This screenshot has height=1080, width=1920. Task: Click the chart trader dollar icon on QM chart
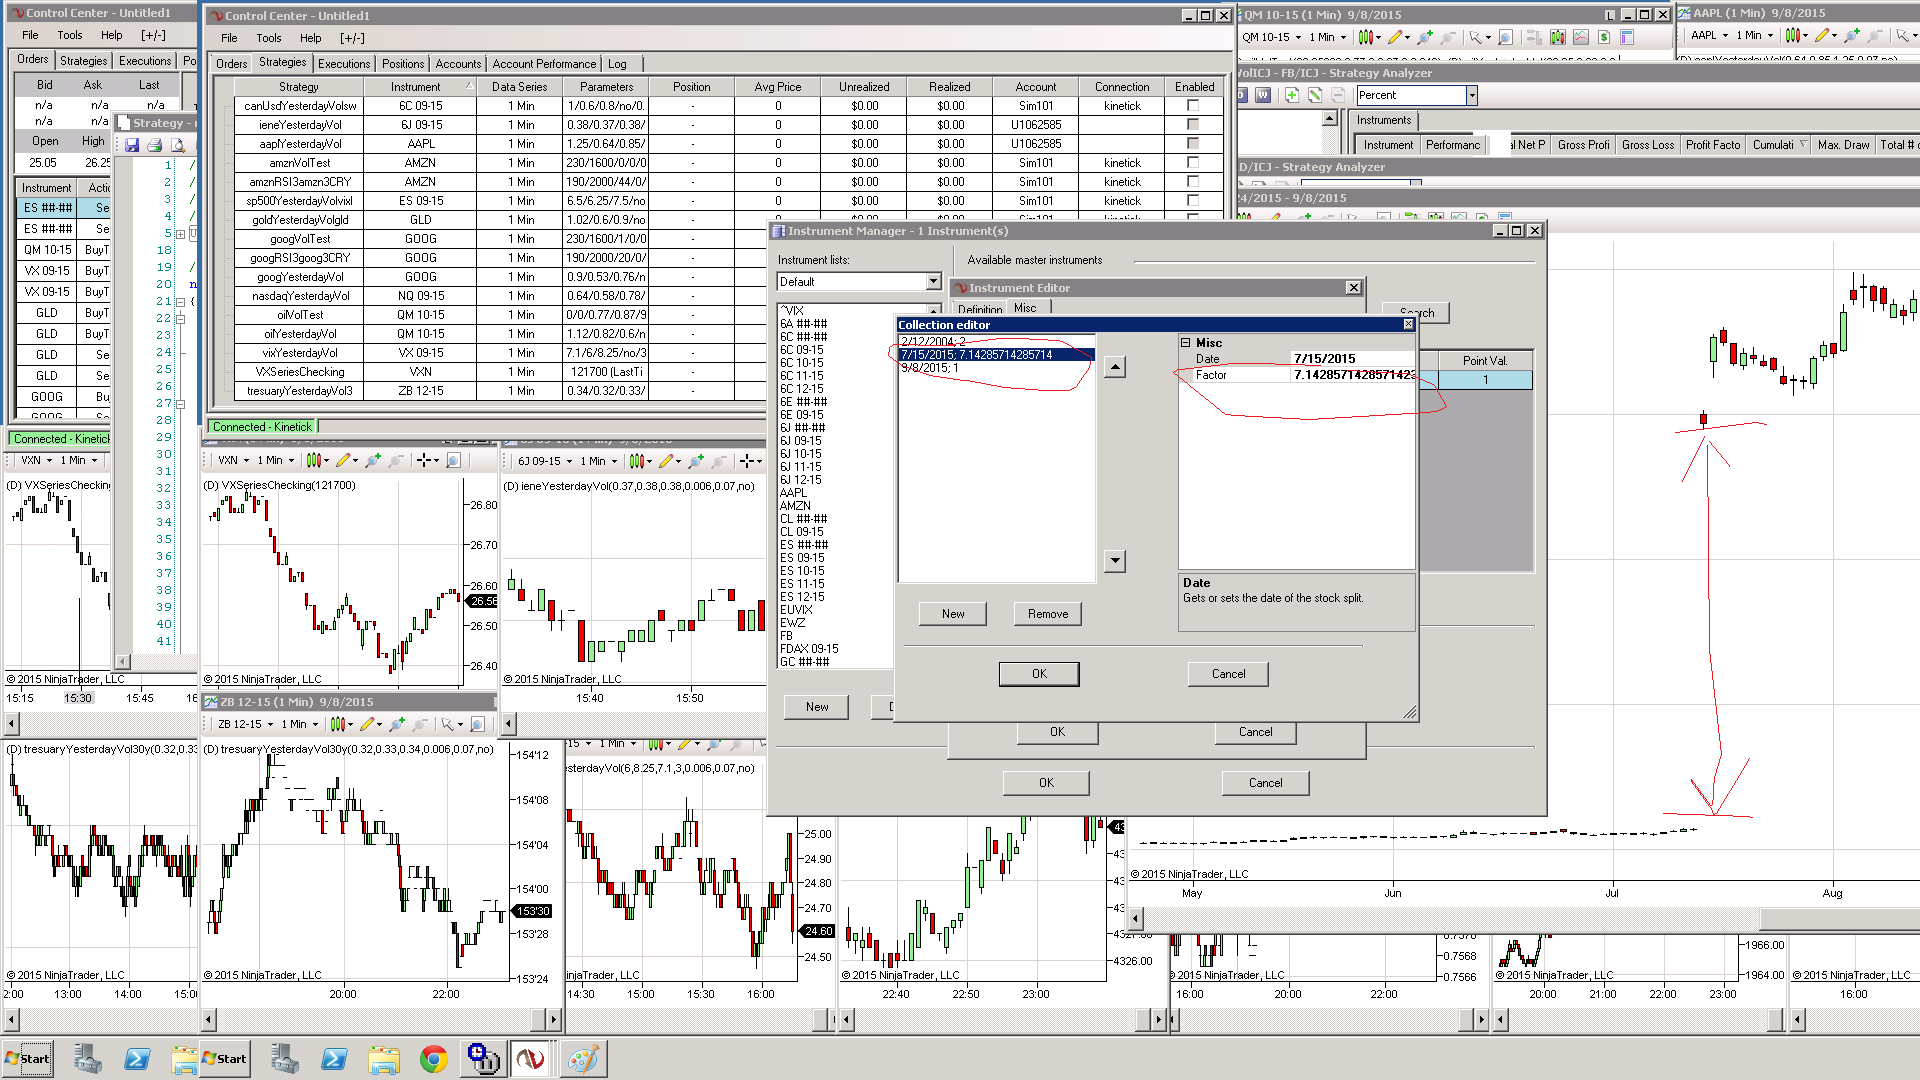1604,37
